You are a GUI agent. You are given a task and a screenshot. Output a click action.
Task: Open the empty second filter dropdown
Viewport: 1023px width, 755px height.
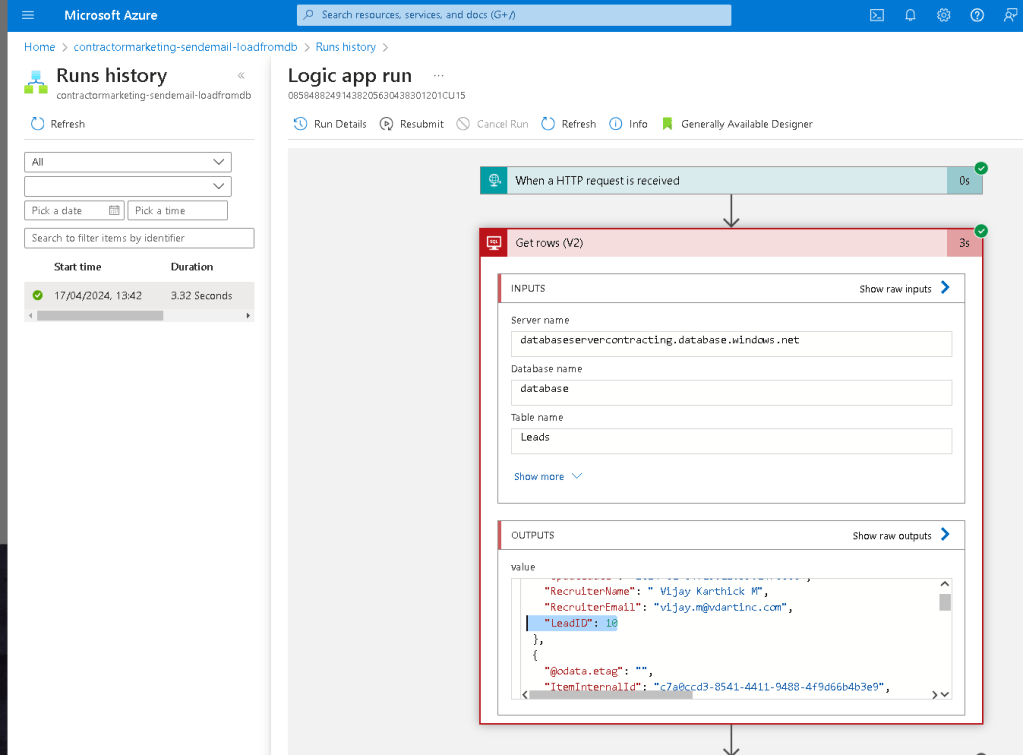128,187
